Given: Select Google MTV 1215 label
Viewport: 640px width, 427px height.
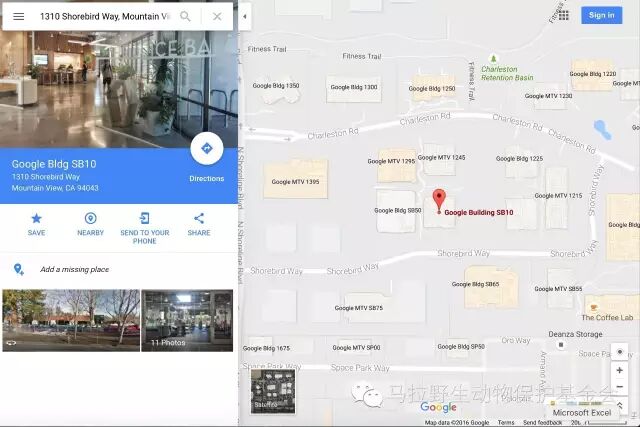Looking at the screenshot, I should tap(558, 196).
